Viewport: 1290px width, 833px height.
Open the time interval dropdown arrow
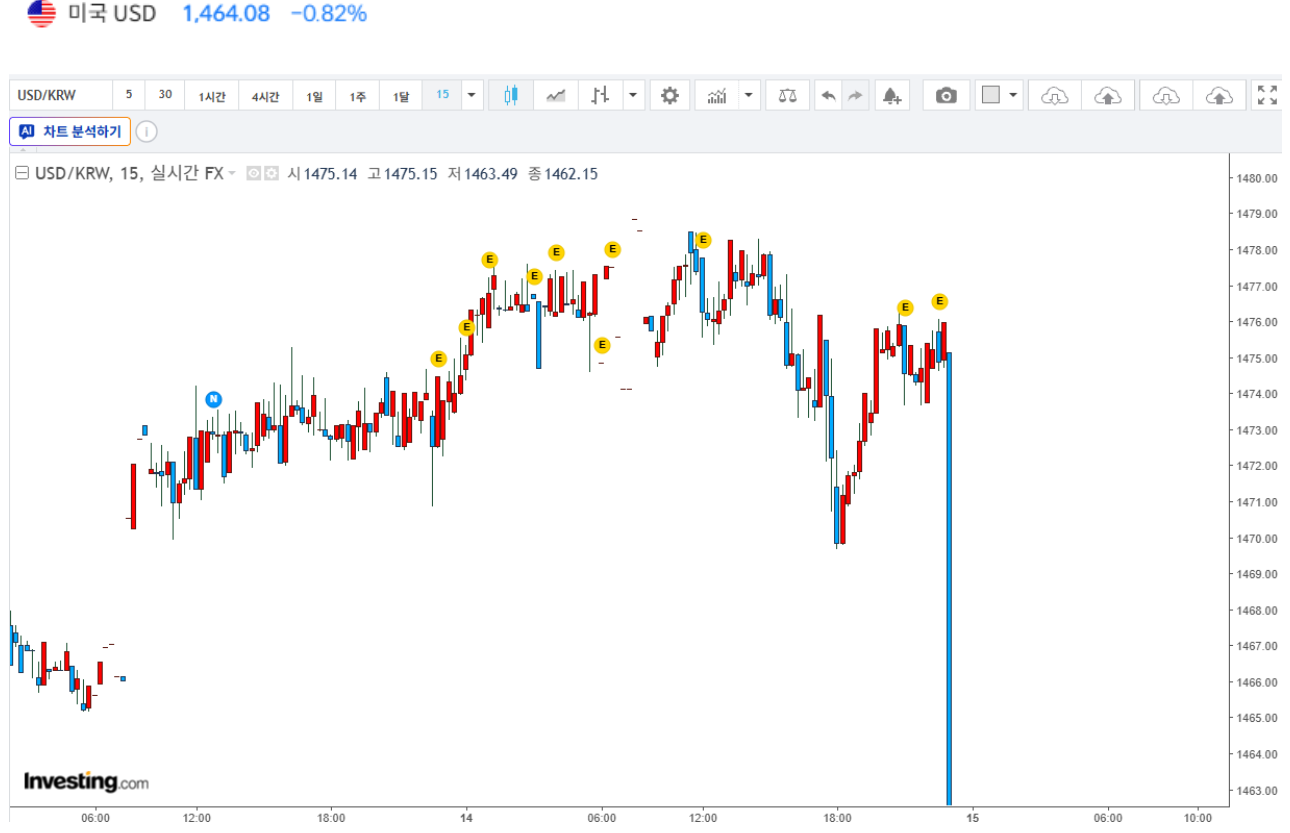[471, 96]
